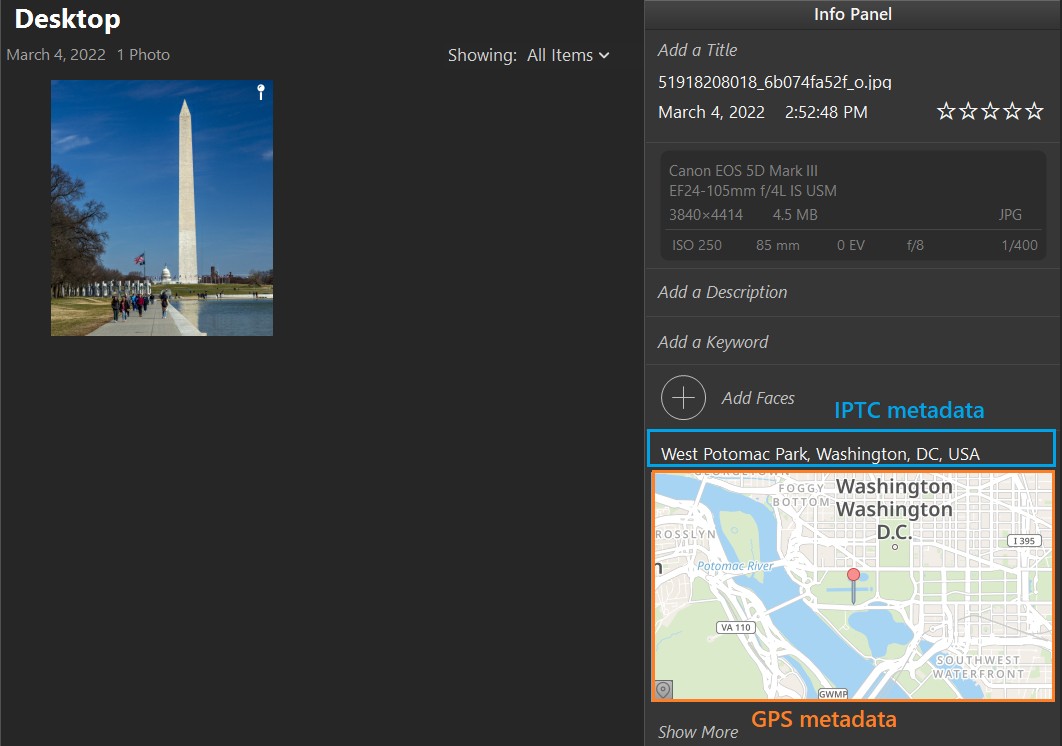Screen dimensions: 1062x746
Task: Click the 1/400 shutter speed value
Action: pyautogui.click(x=1019, y=245)
